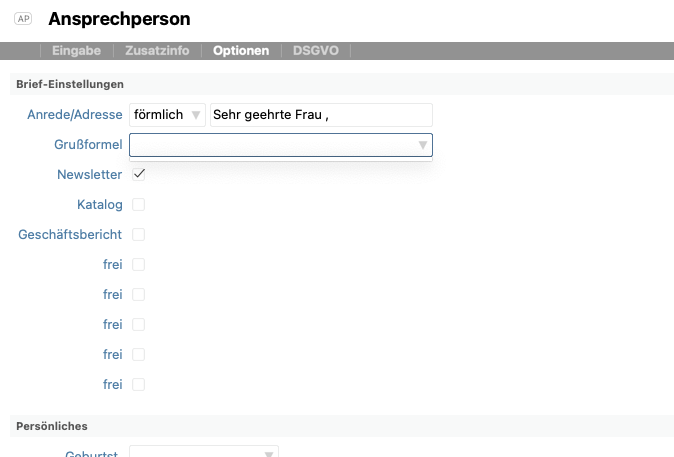Switch to the Eingabe tab

click(x=76, y=50)
